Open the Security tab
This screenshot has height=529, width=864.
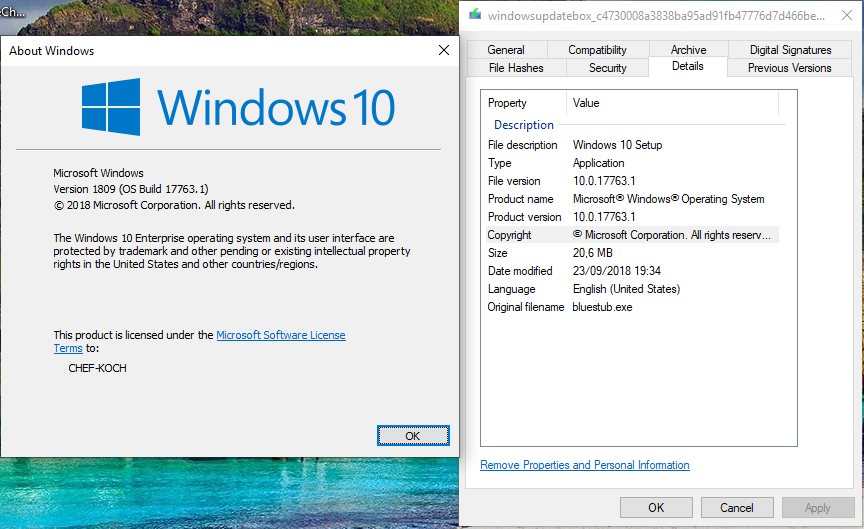(607, 68)
